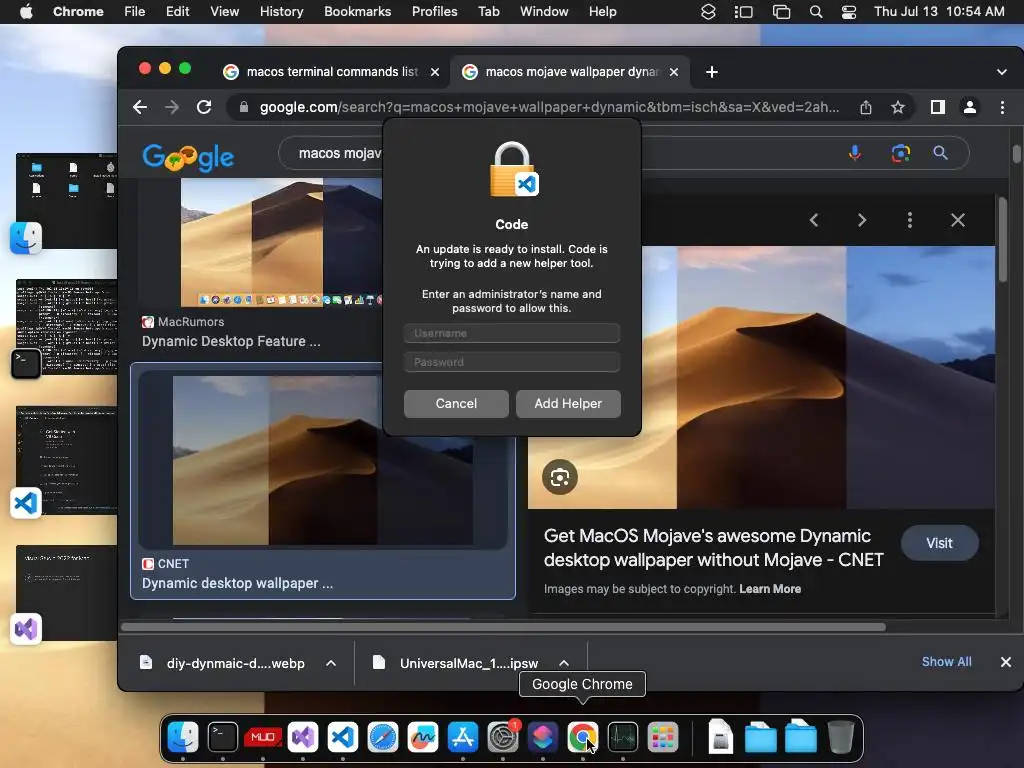1024x768 pixels.
Task: Close the macos terminal commands tab
Action: (435, 72)
